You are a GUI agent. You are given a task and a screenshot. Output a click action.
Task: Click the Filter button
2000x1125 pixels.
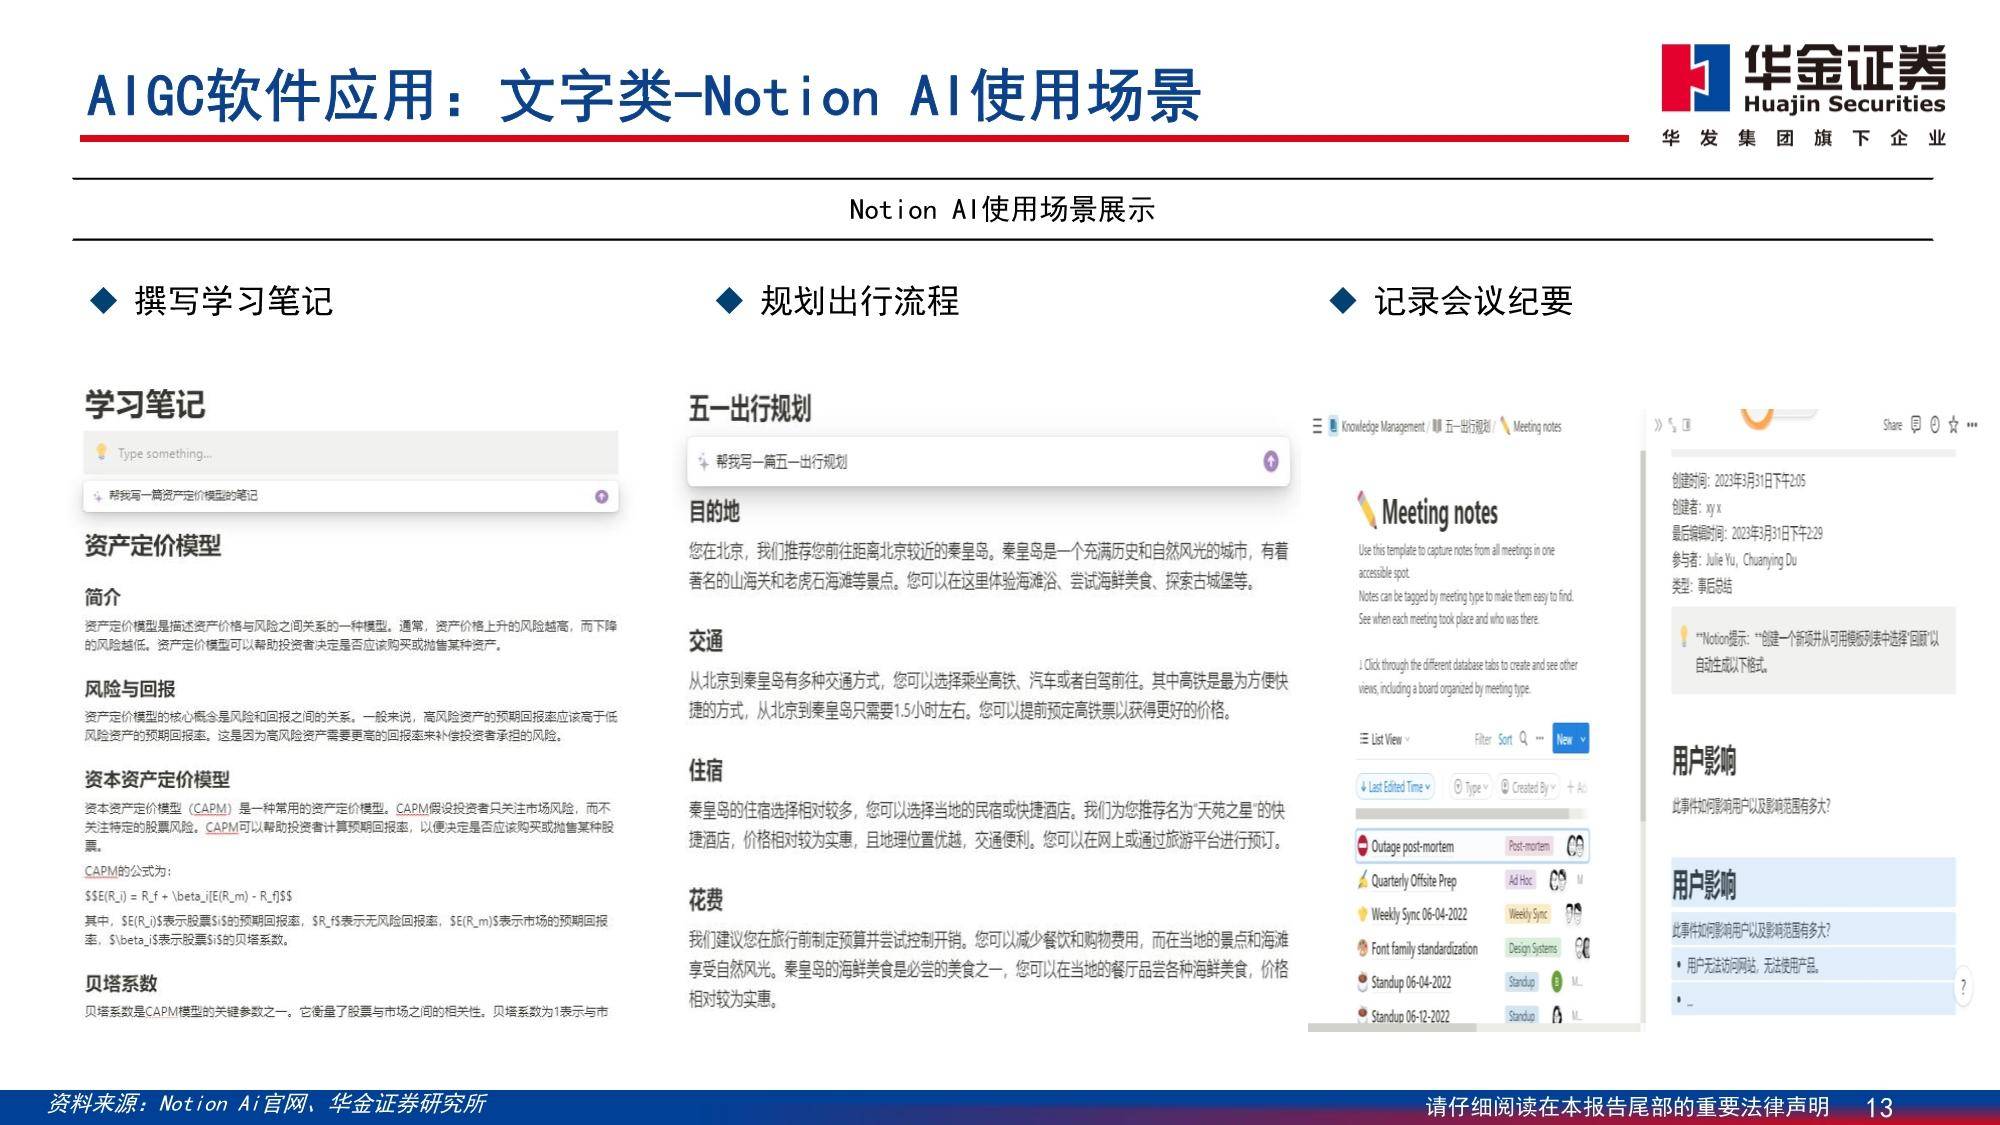pyautogui.click(x=1483, y=739)
